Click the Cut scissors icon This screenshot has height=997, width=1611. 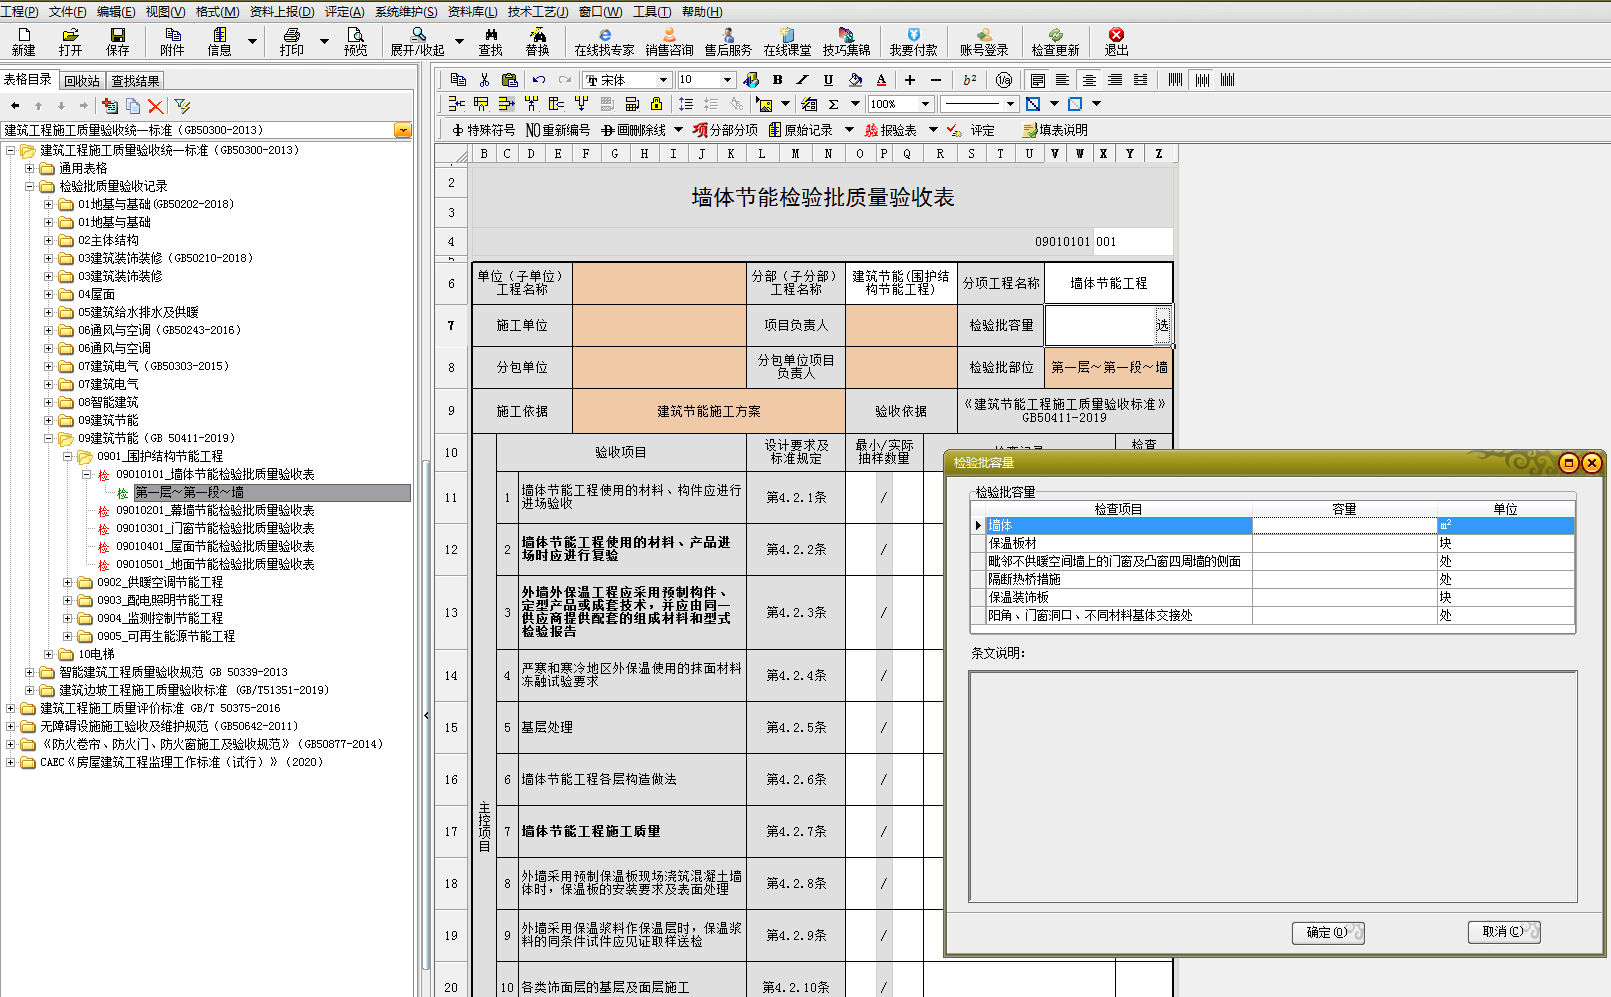coord(484,80)
